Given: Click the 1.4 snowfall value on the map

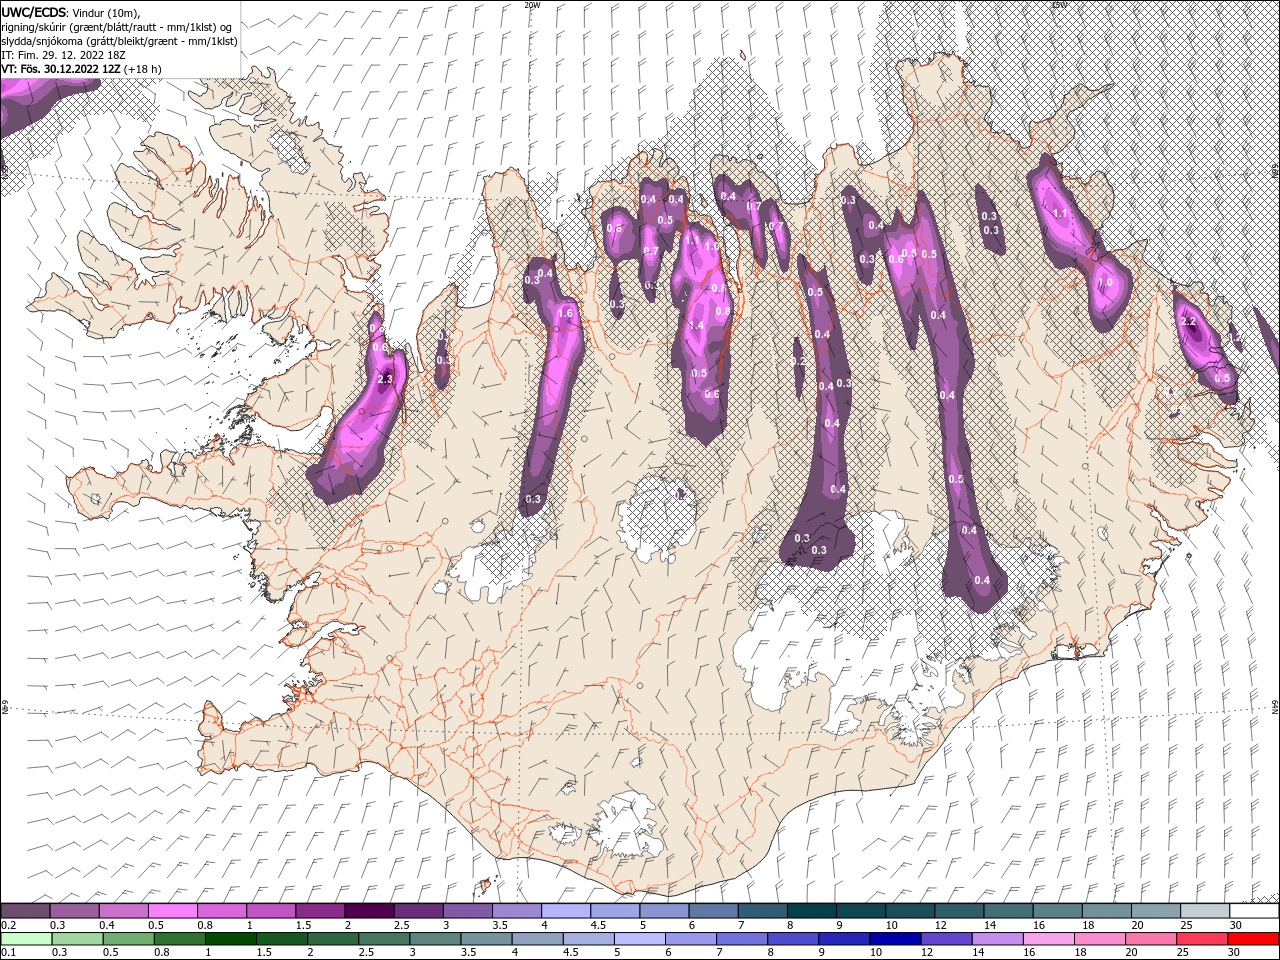Looking at the screenshot, I should 697,326.
